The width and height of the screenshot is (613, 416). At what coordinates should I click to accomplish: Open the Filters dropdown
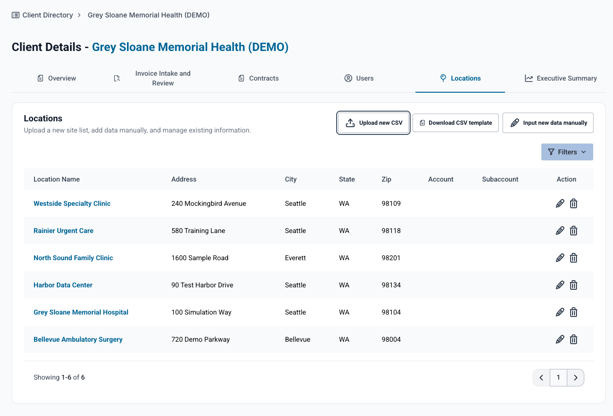[x=567, y=152]
